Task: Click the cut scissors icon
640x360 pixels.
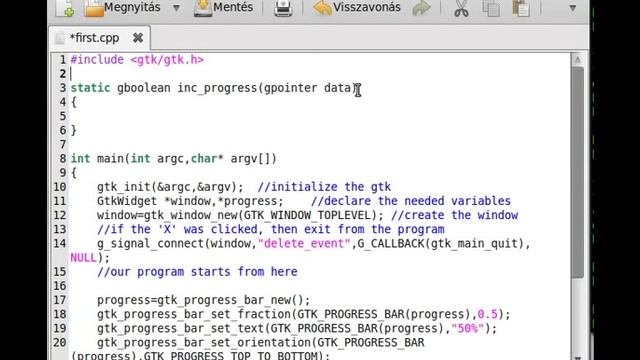Action: 461,8
